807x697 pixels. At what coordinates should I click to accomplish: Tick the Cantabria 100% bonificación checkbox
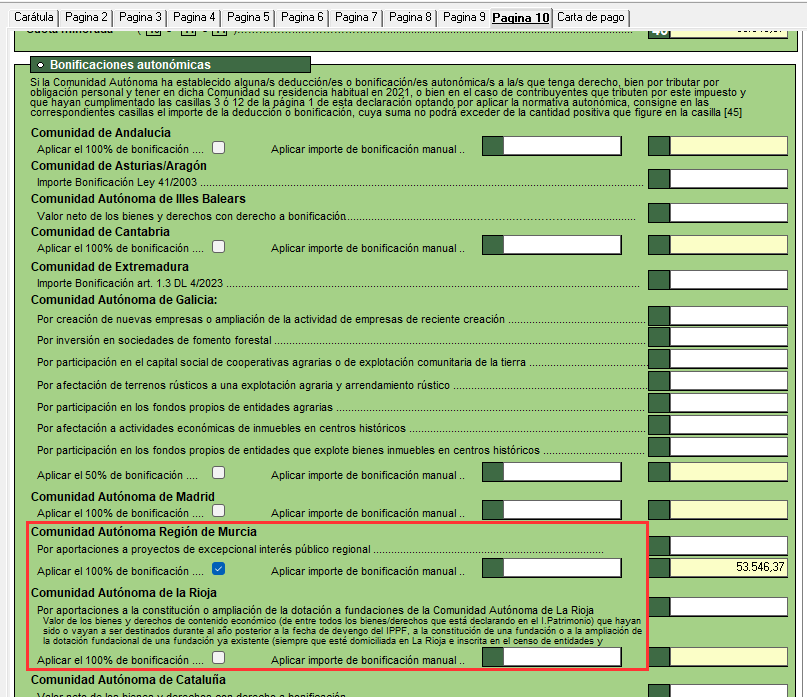coord(218,246)
